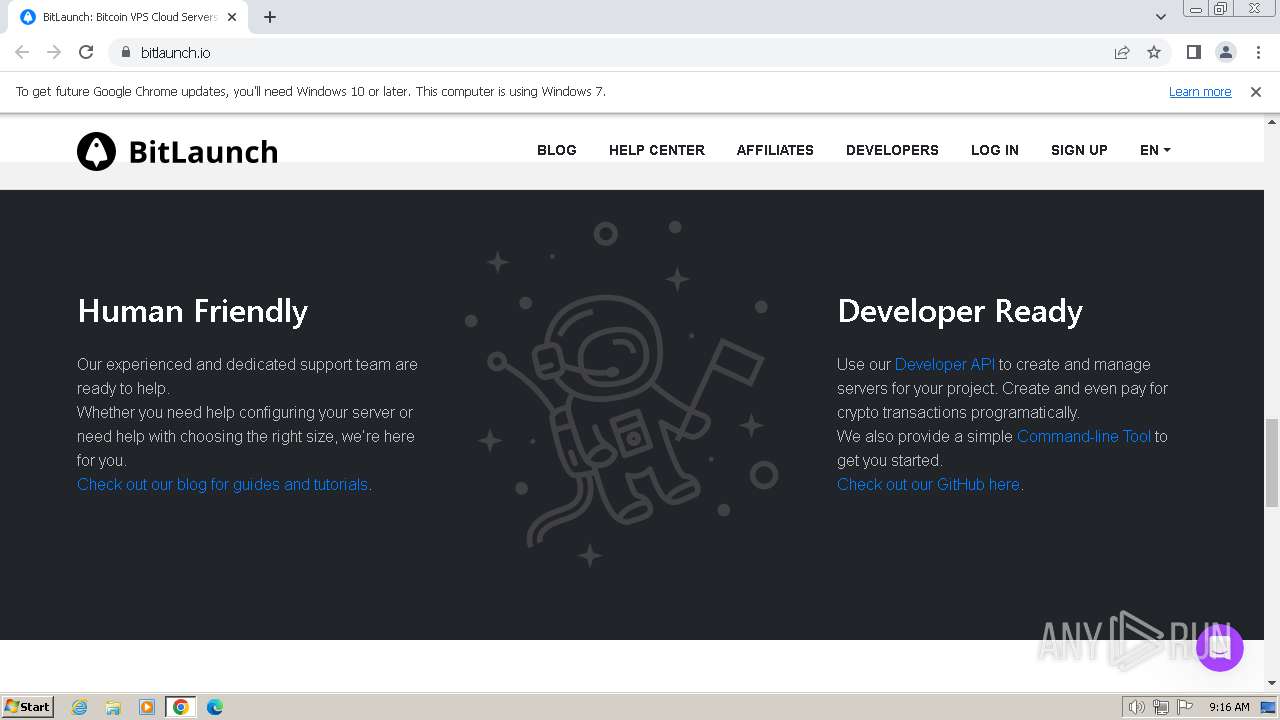Share this page icon in address bar
This screenshot has height=720, width=1280.
(1122, 52)
